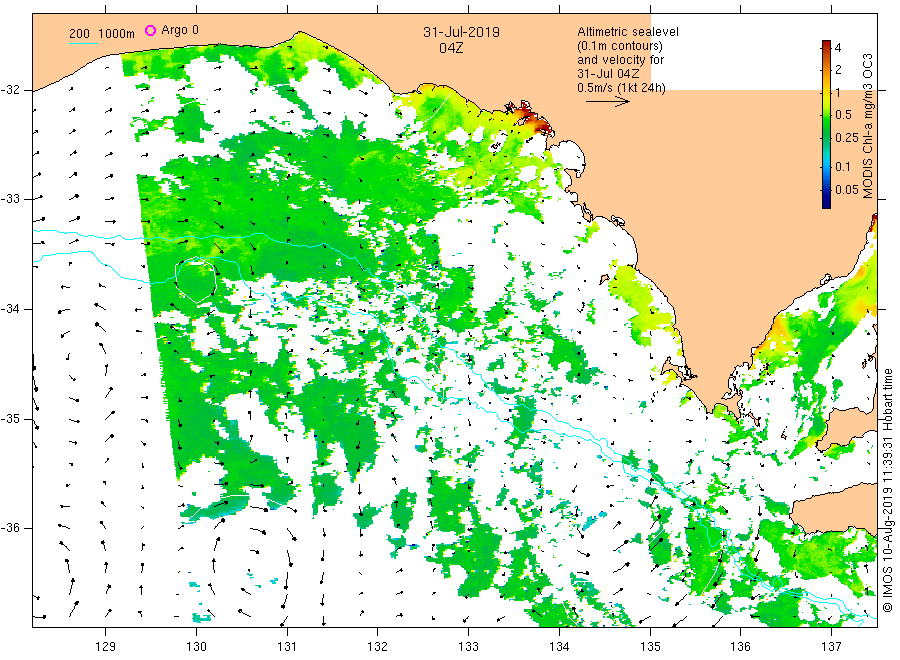The width and height of the screenshot is (900, 660).
Task: Click longitude axis label 131
Action: coord(287,647)
